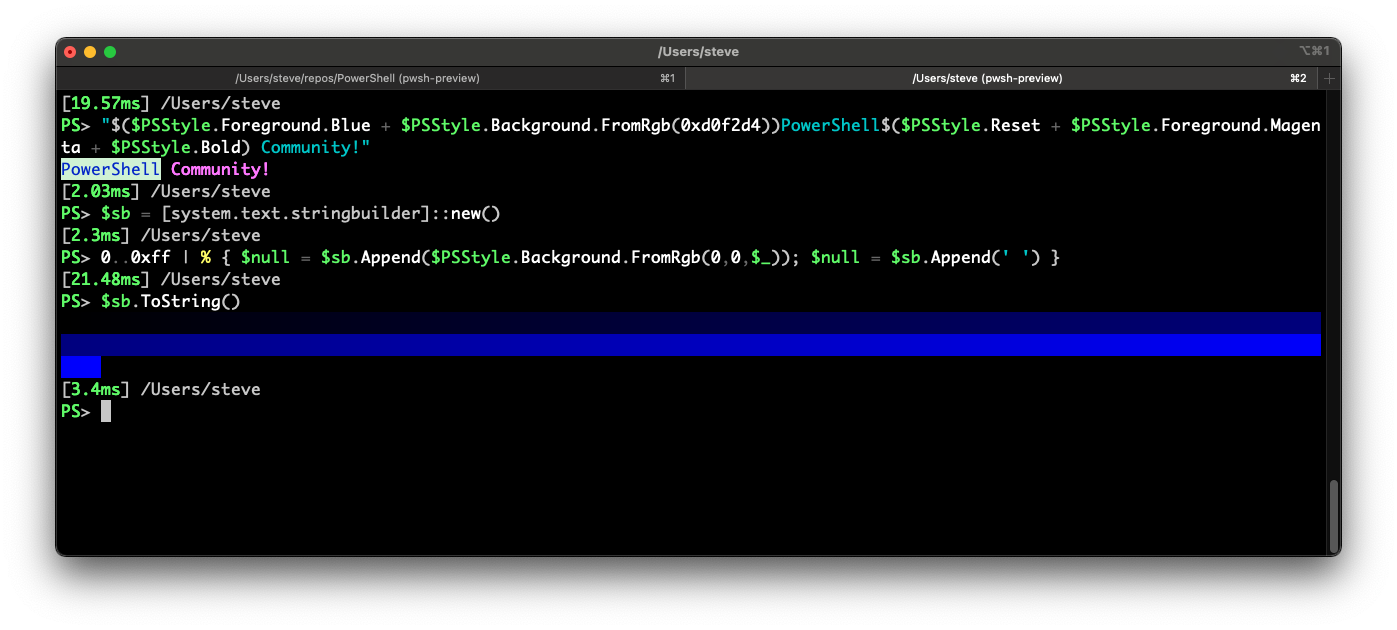This screenshot has height=630, width=1397.
Task: Close the terminal window with the red button
Action: (70, 52)
